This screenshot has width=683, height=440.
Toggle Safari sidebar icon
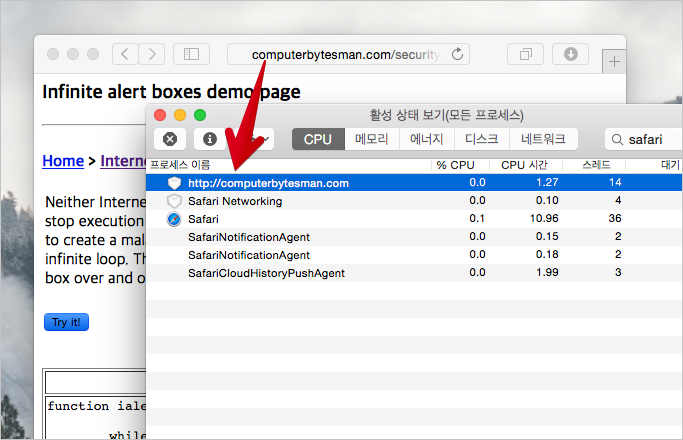point(191,54)
